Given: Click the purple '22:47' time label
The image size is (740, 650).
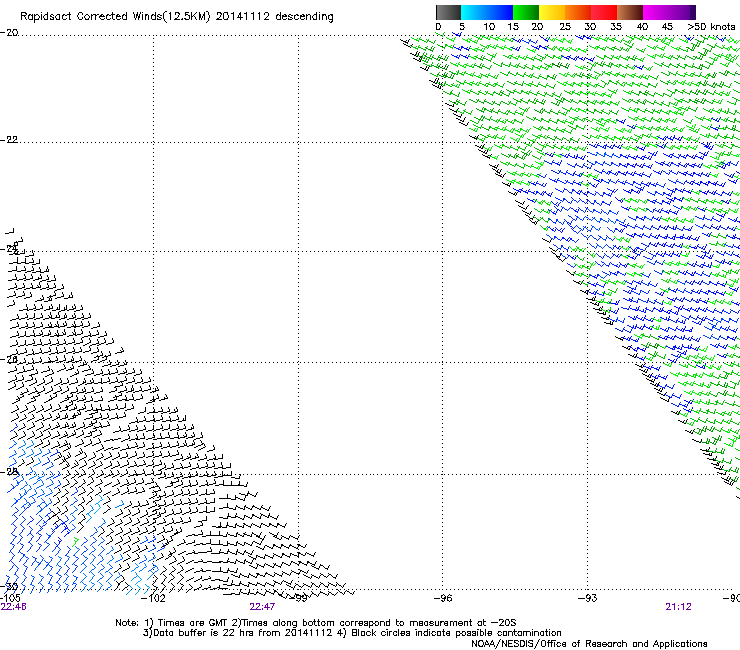Looking at the screenshot, I should point(262,607).
